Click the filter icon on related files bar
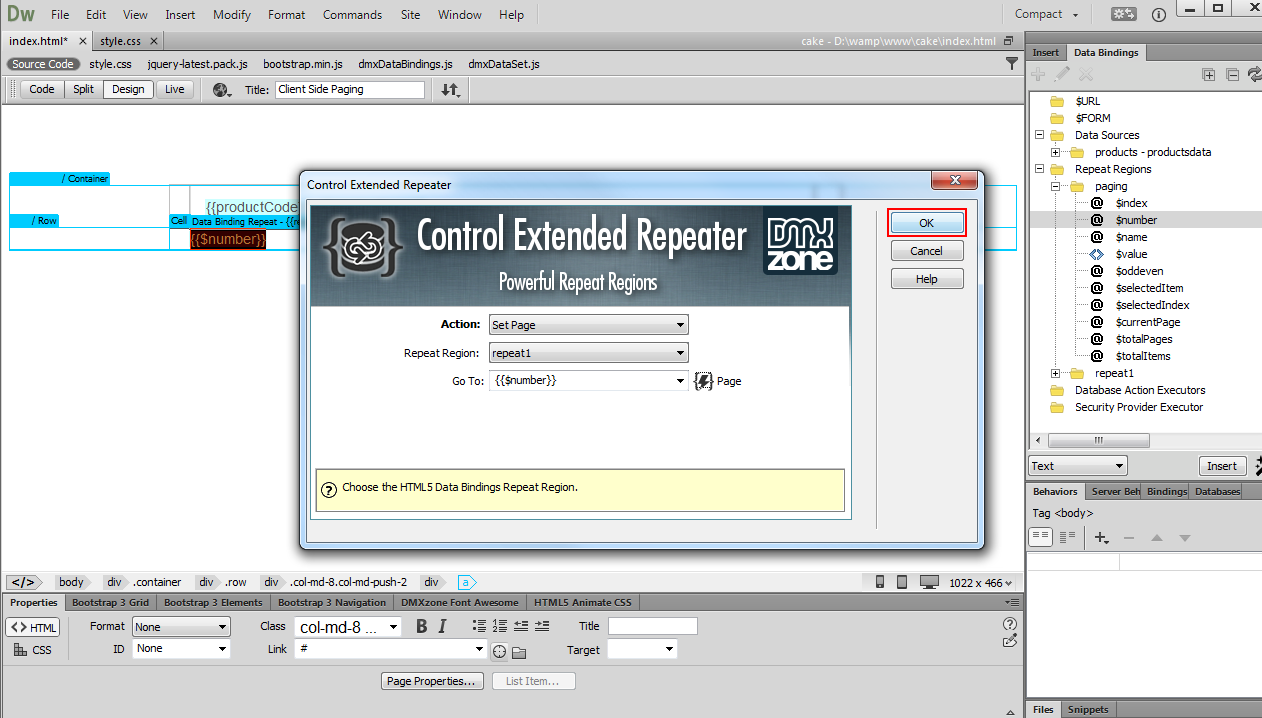The height and width of the screenshot is (718, 1262). pyautogui.click(x=1011, y=63)
